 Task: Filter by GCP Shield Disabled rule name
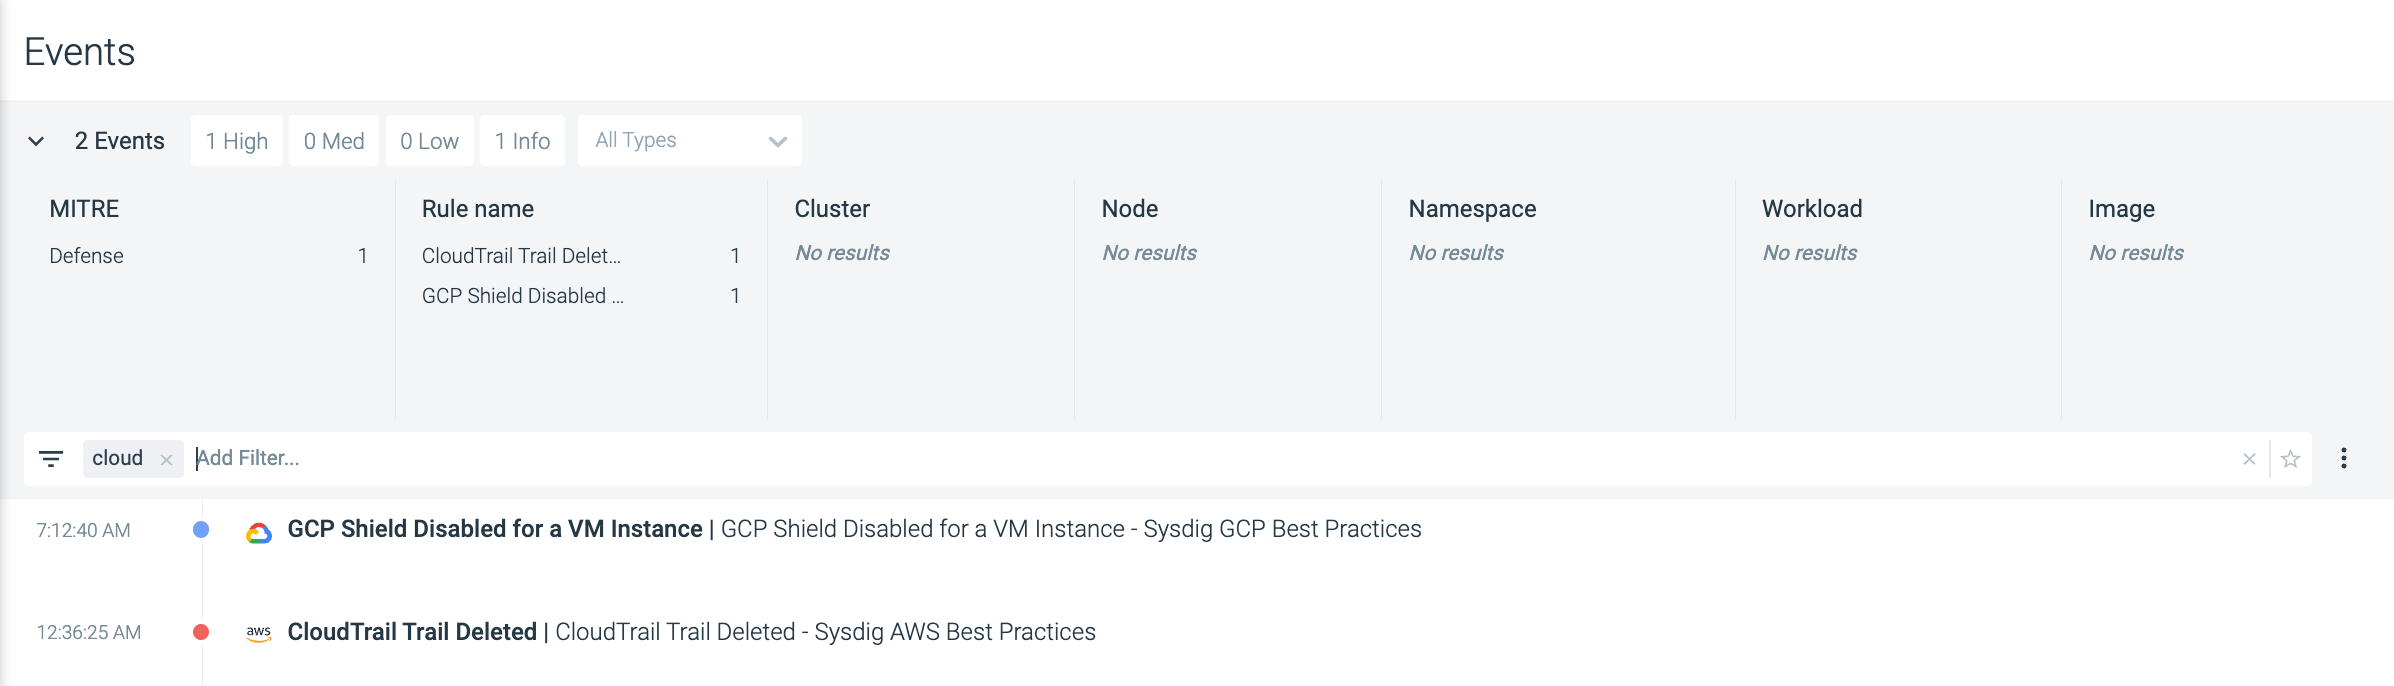[522, 296]
